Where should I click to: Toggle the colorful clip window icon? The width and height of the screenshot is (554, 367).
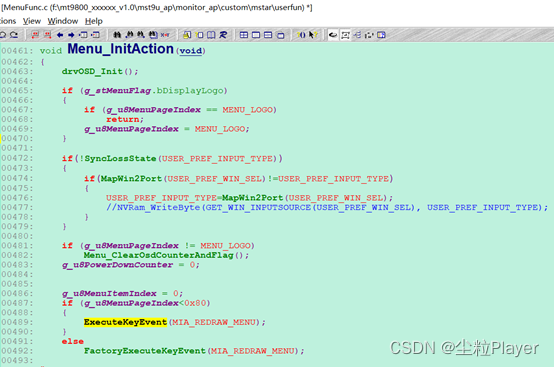381,35
